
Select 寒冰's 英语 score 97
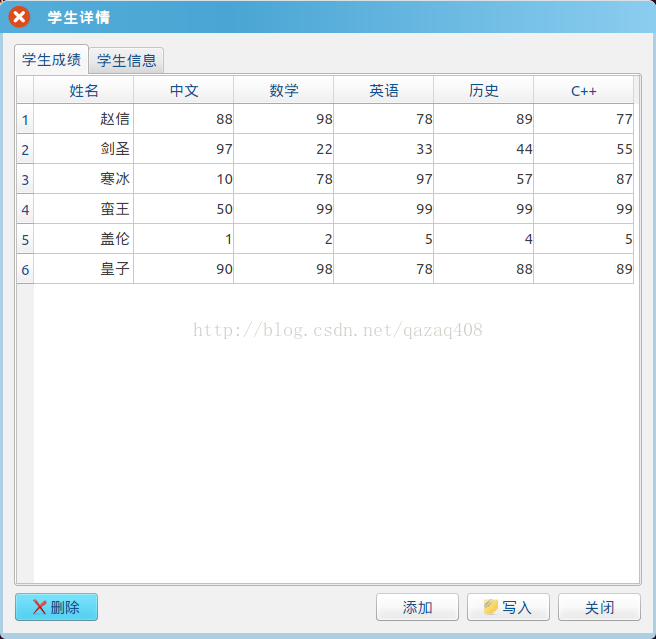point(384,179)
